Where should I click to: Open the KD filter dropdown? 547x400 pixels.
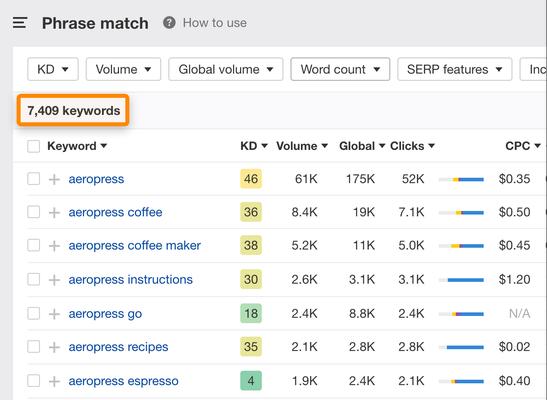pos(53,69)
